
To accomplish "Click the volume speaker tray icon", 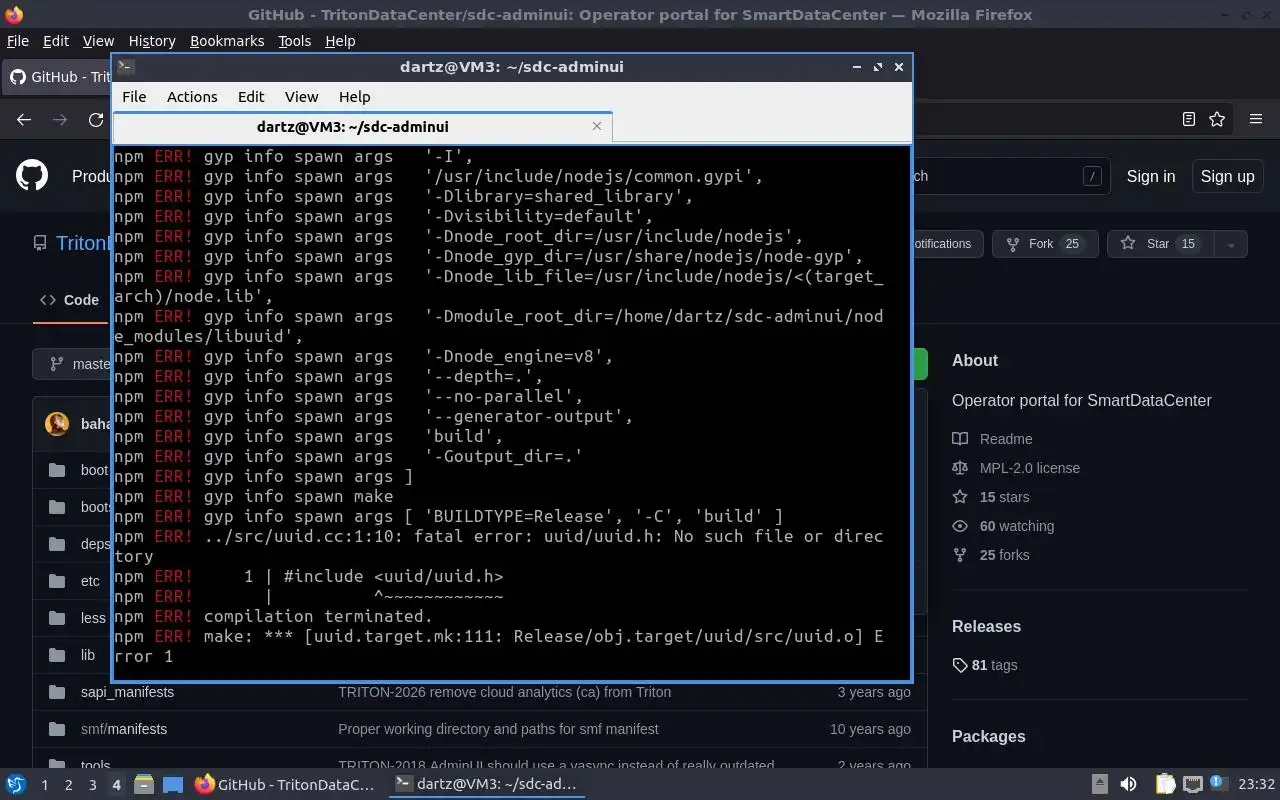I will pyautogui.click(x=1128, y=785).
